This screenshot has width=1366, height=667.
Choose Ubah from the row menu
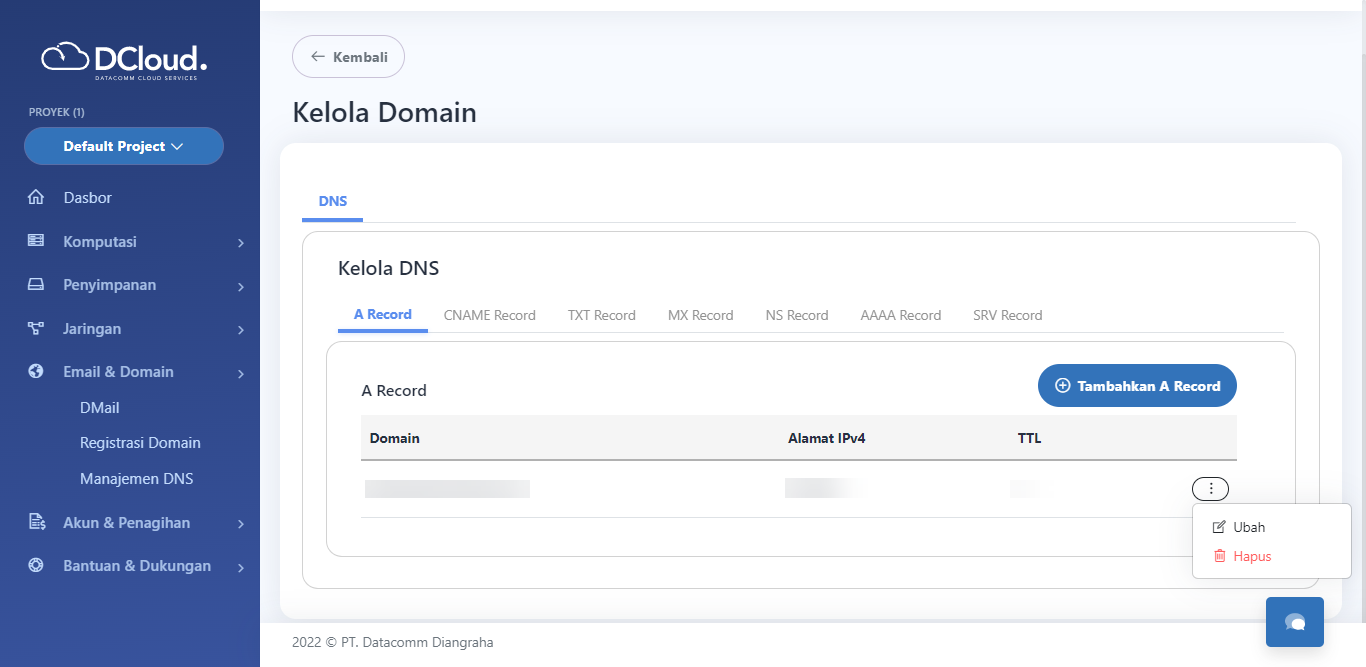[1248, 527]
